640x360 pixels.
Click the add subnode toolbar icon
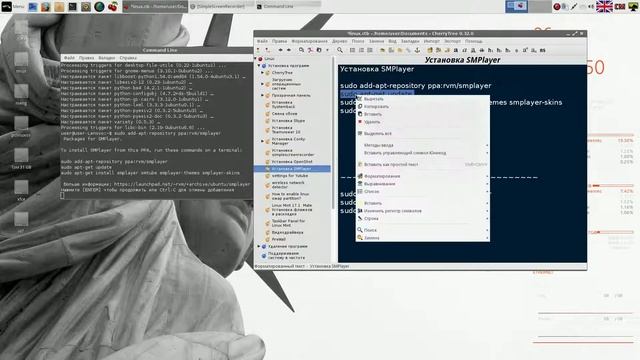(267, 50)
